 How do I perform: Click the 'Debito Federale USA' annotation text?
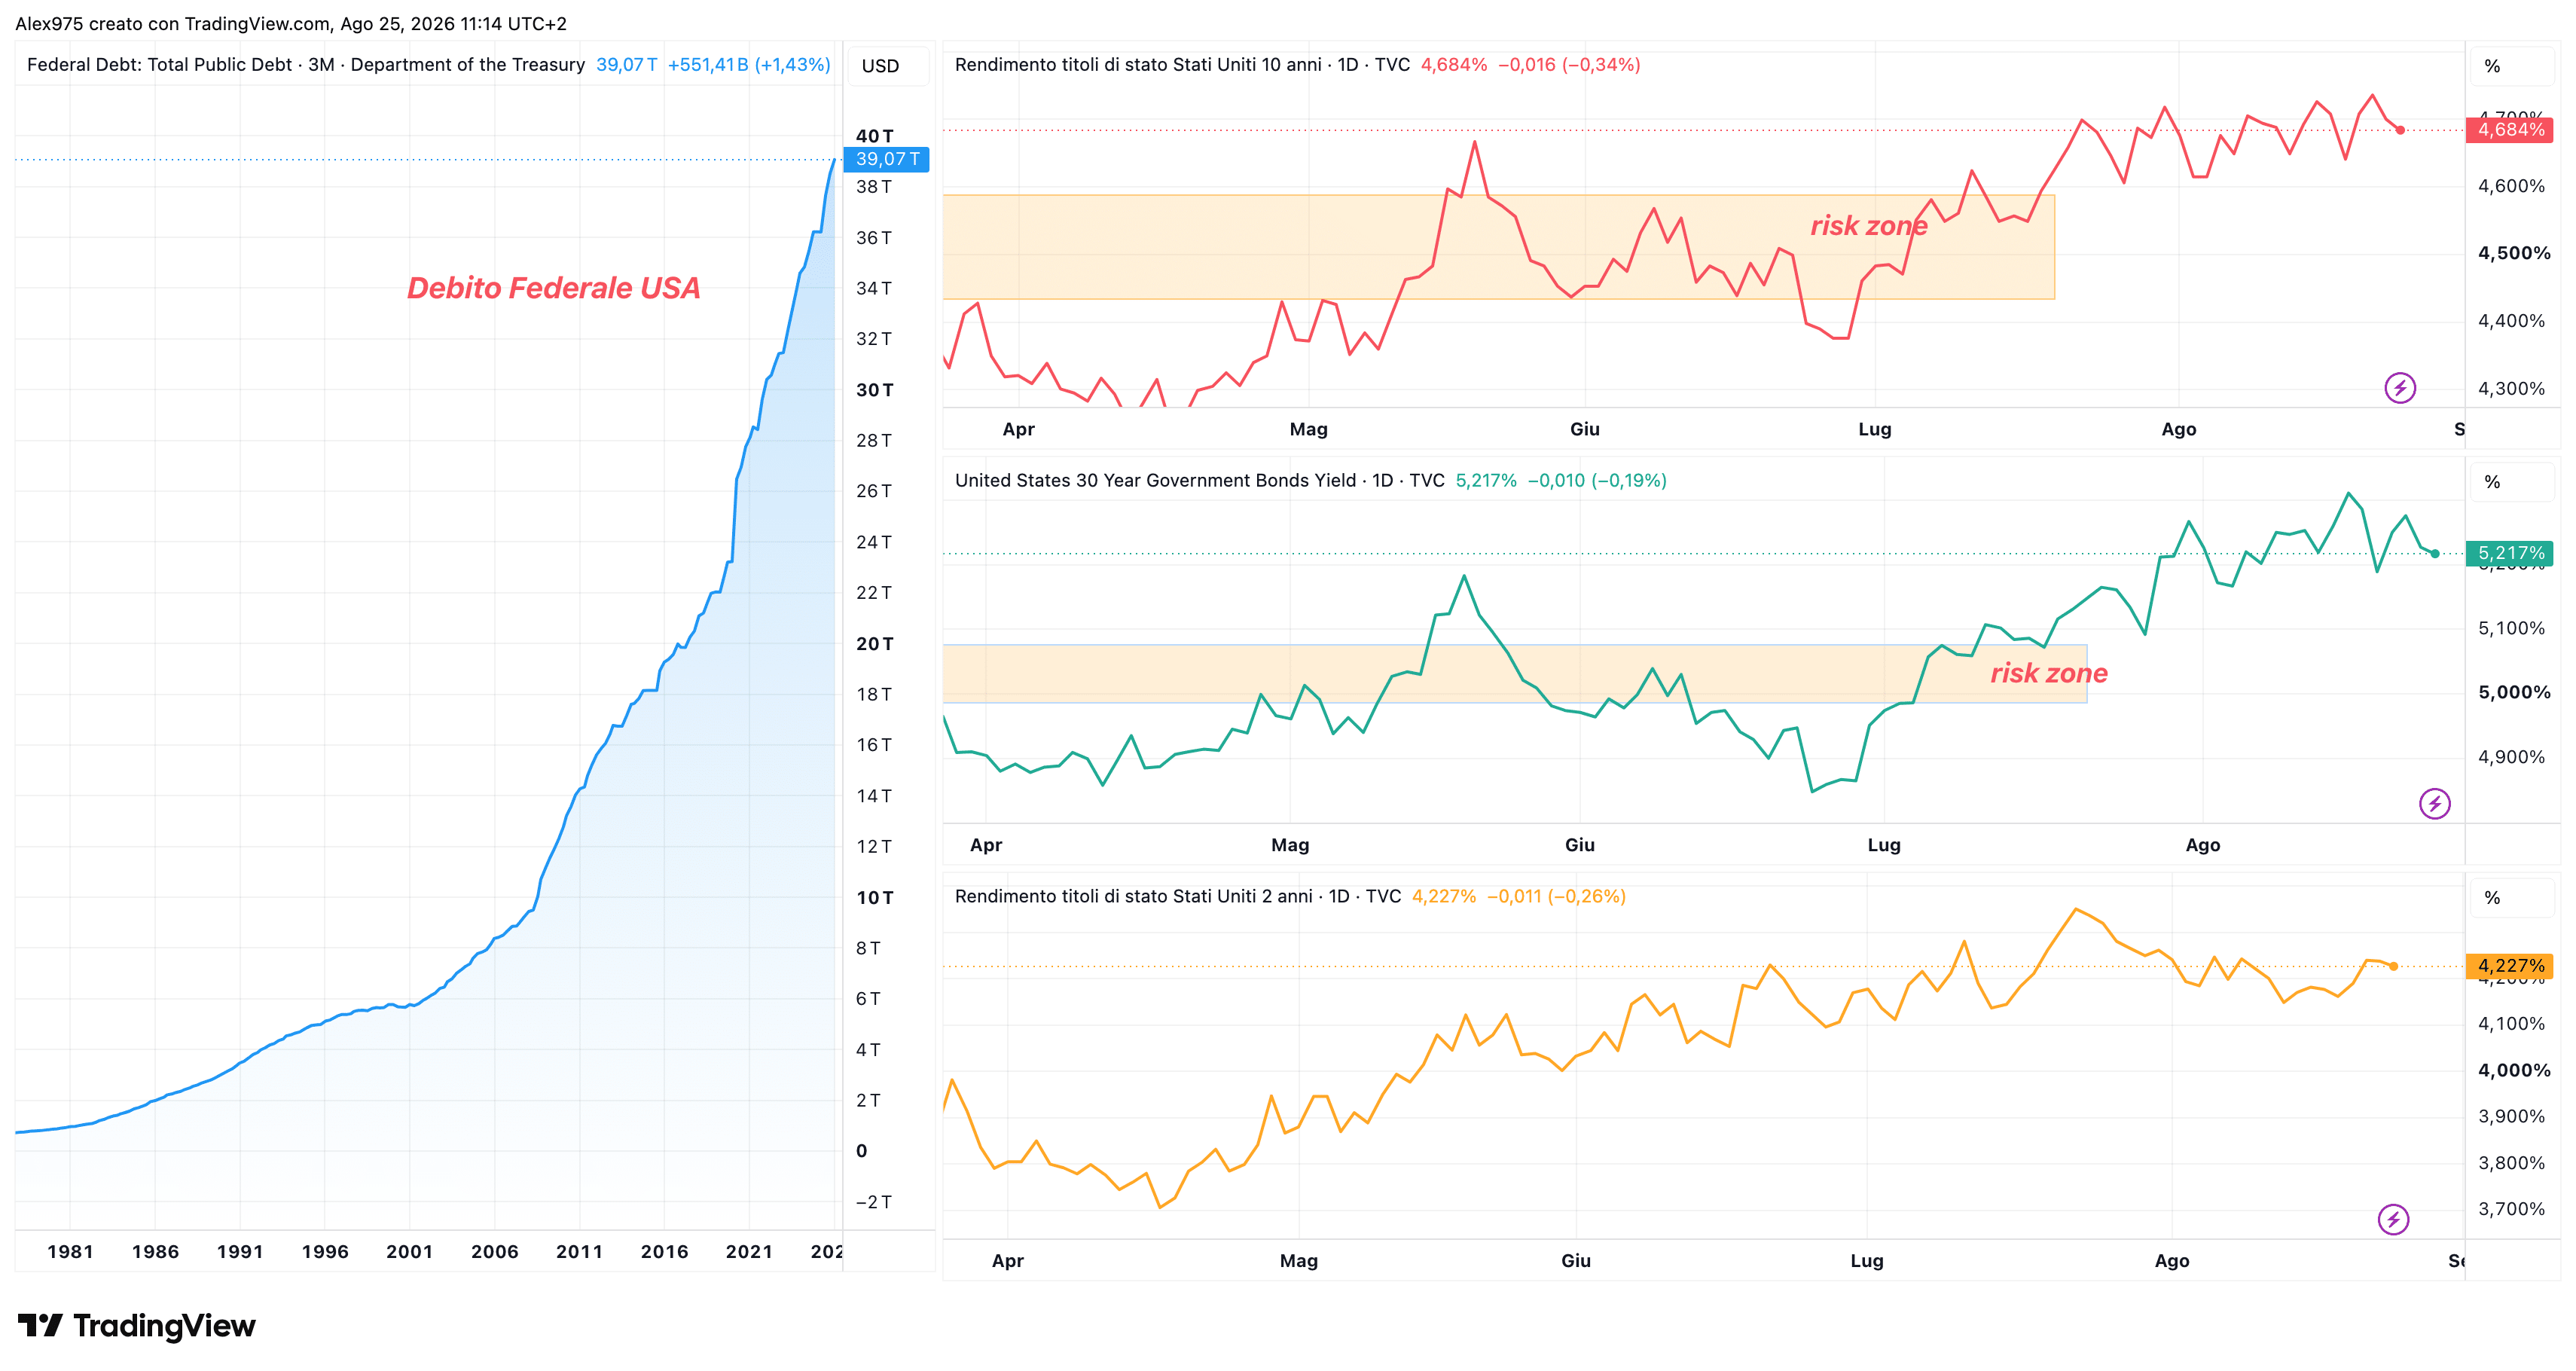pyautogui.click(x=554, y=288)
